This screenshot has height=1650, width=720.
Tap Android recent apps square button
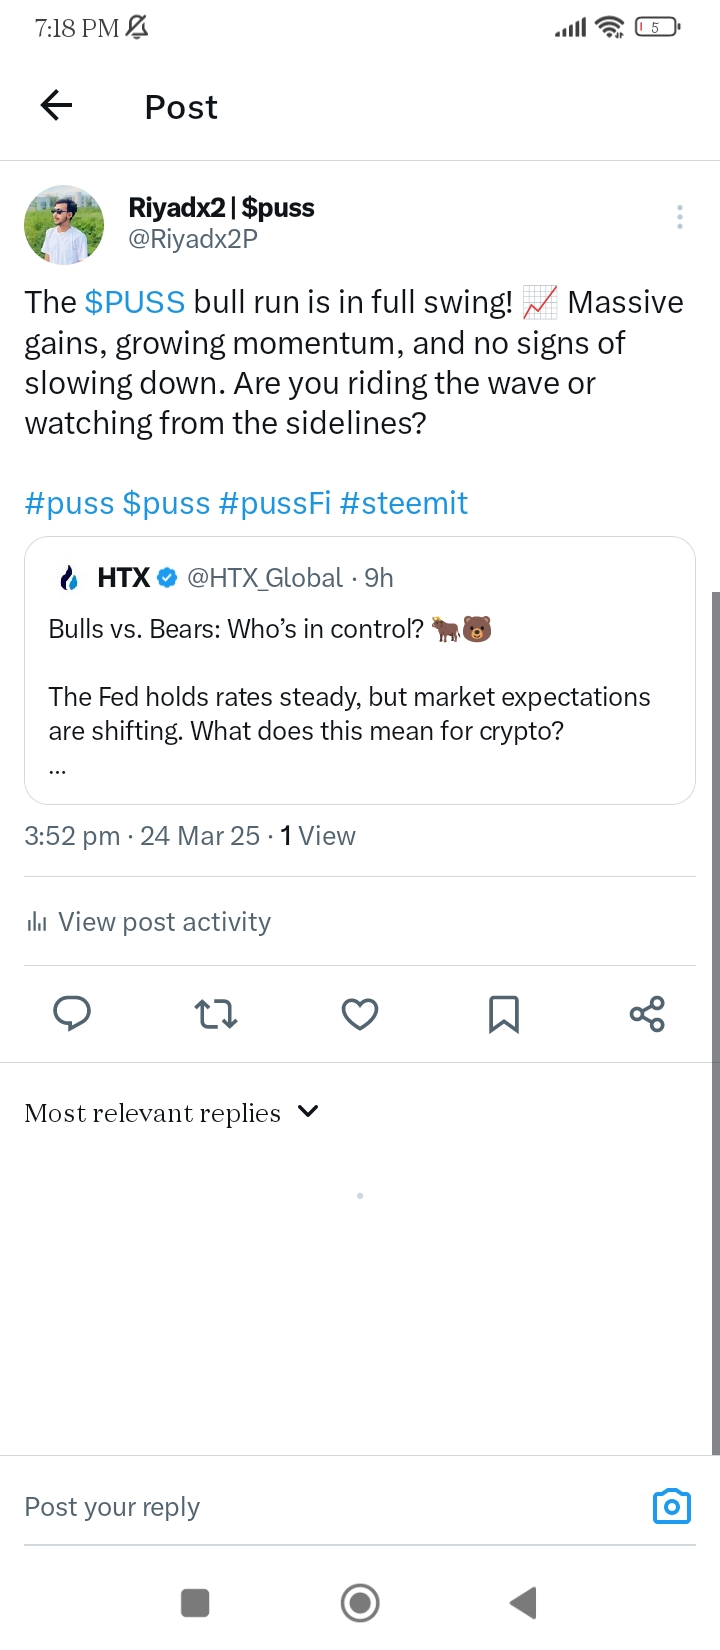[195, 1603]
